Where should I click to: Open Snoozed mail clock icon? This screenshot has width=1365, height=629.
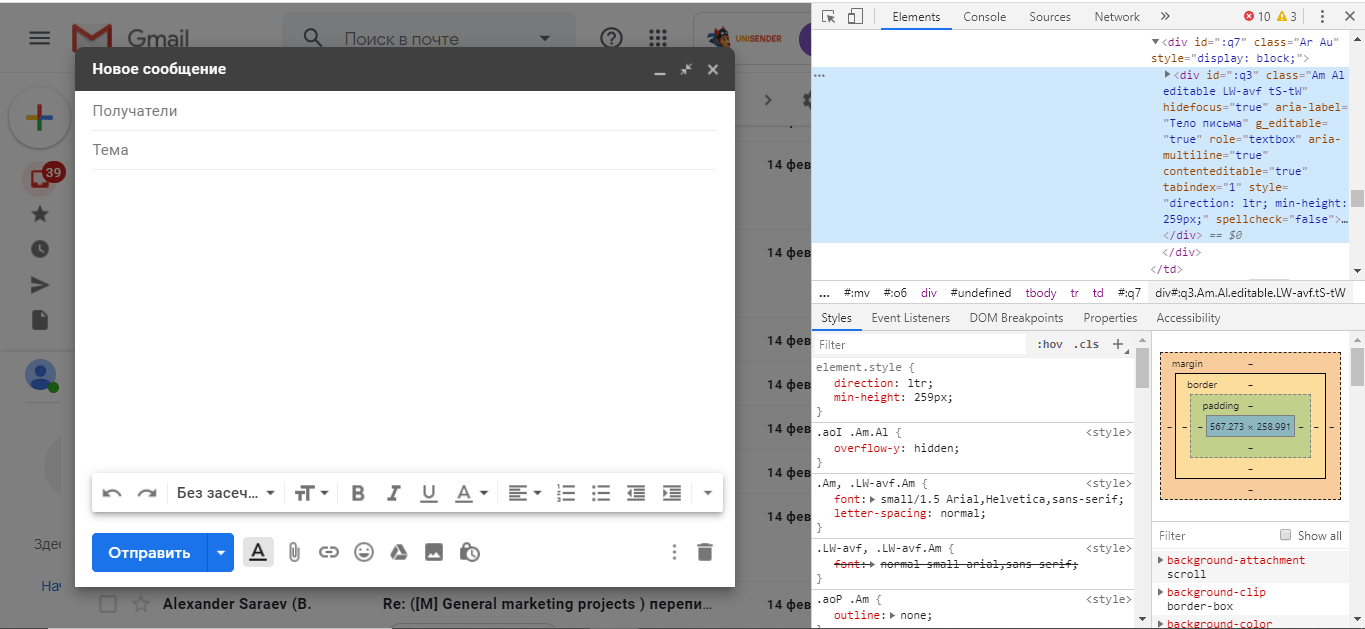40,249
